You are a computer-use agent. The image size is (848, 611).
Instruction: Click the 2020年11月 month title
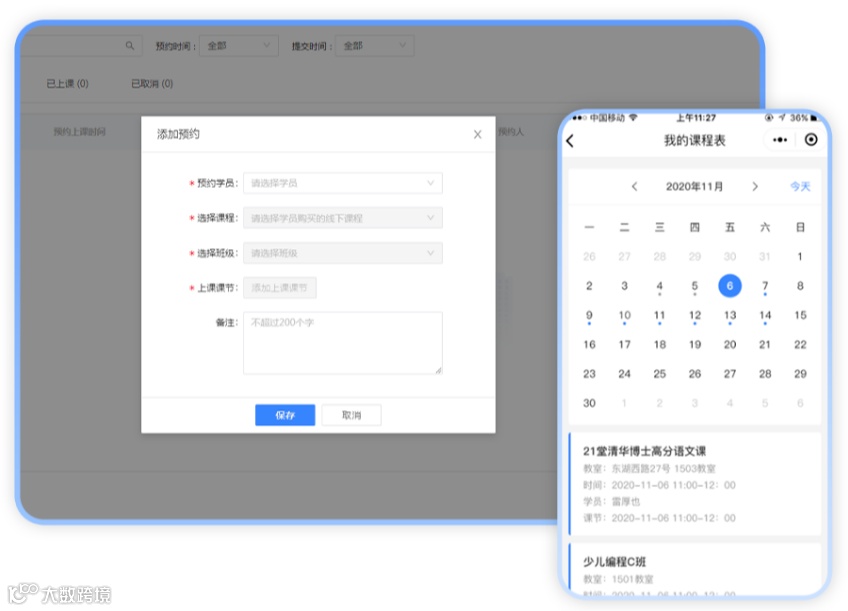click(x=694, y=187)
